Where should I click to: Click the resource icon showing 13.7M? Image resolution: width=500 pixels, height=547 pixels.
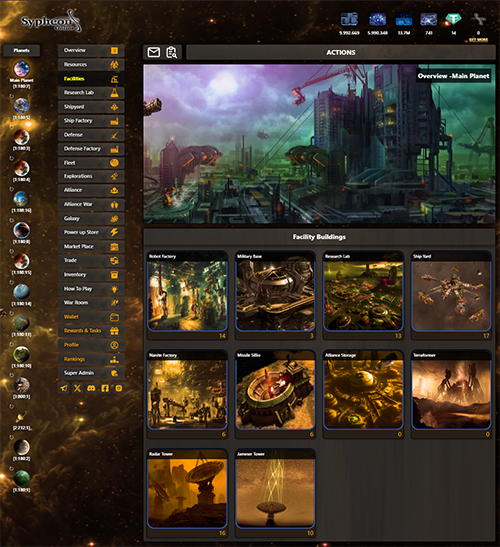tap(404, 20)
